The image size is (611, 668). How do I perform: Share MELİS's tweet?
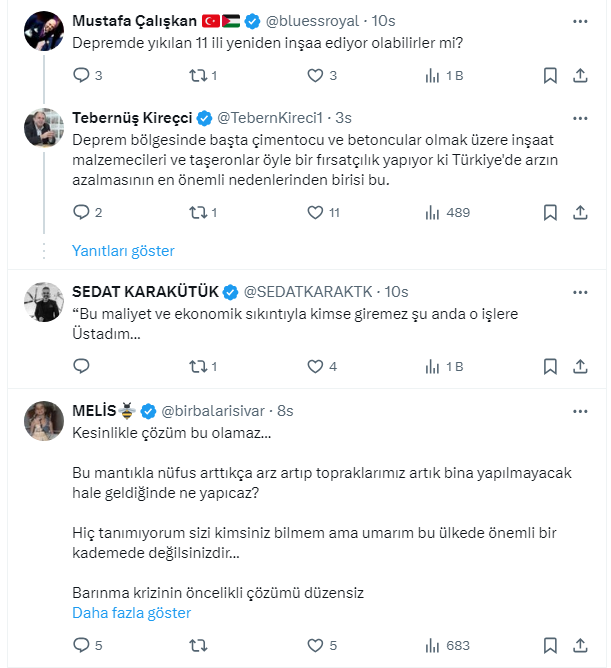[x=580, y=645]
